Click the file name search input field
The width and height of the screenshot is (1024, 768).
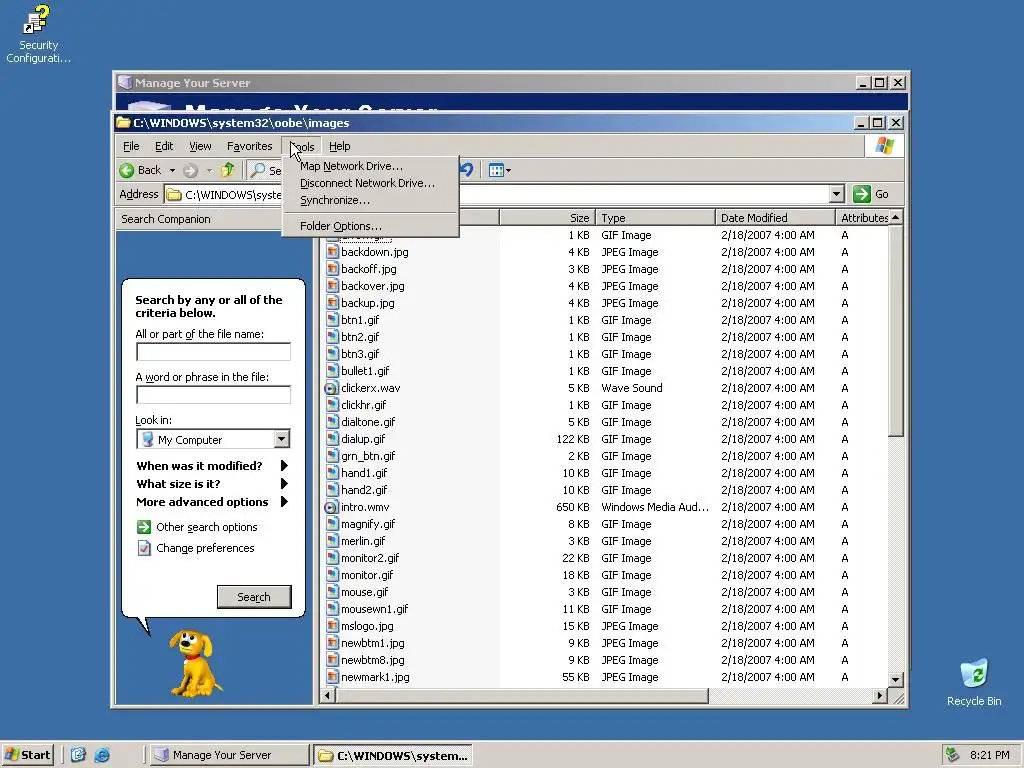(214, 352)
